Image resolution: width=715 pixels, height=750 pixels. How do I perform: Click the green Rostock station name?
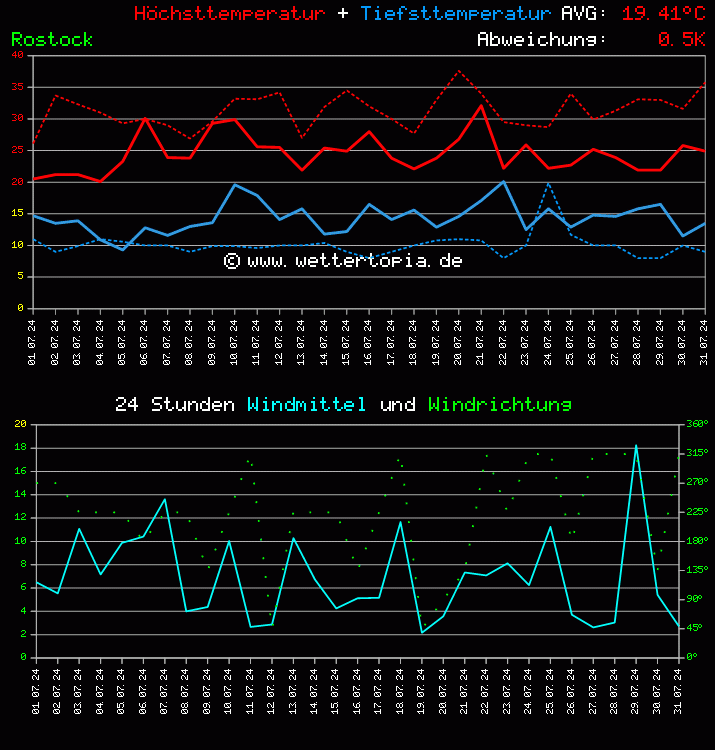(52, 40)
